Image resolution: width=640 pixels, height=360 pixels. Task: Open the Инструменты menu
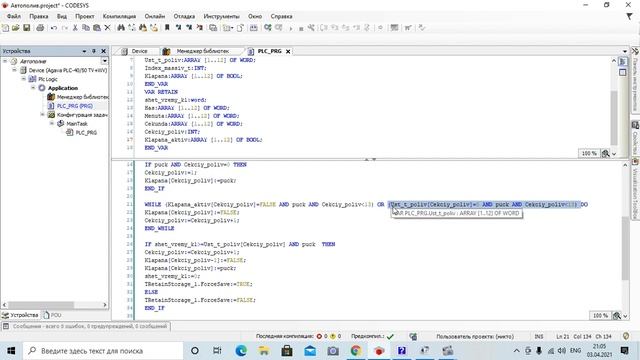(221, 16)
